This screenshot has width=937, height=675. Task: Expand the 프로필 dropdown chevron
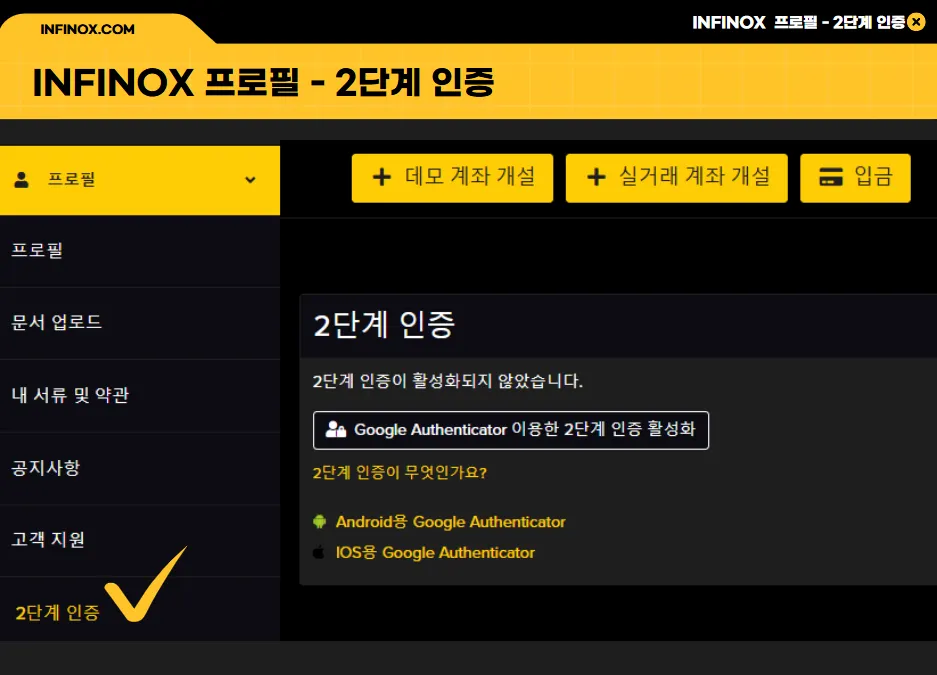[250, 180]
